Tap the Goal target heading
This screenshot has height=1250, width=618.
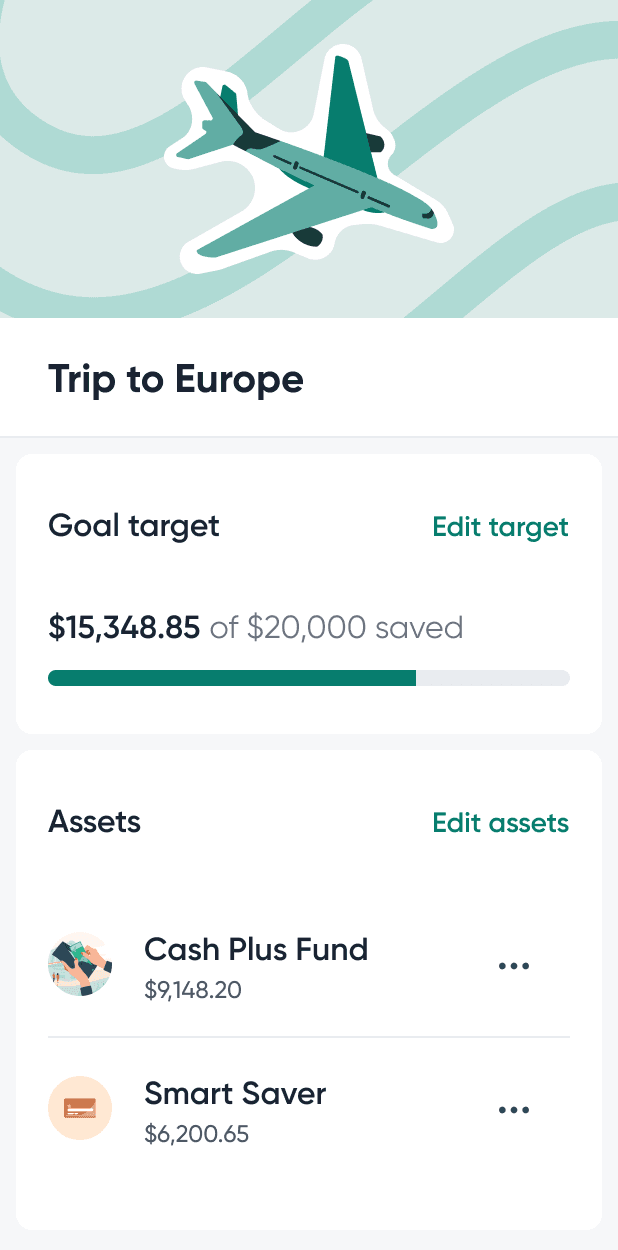click(x=134, y=526)
